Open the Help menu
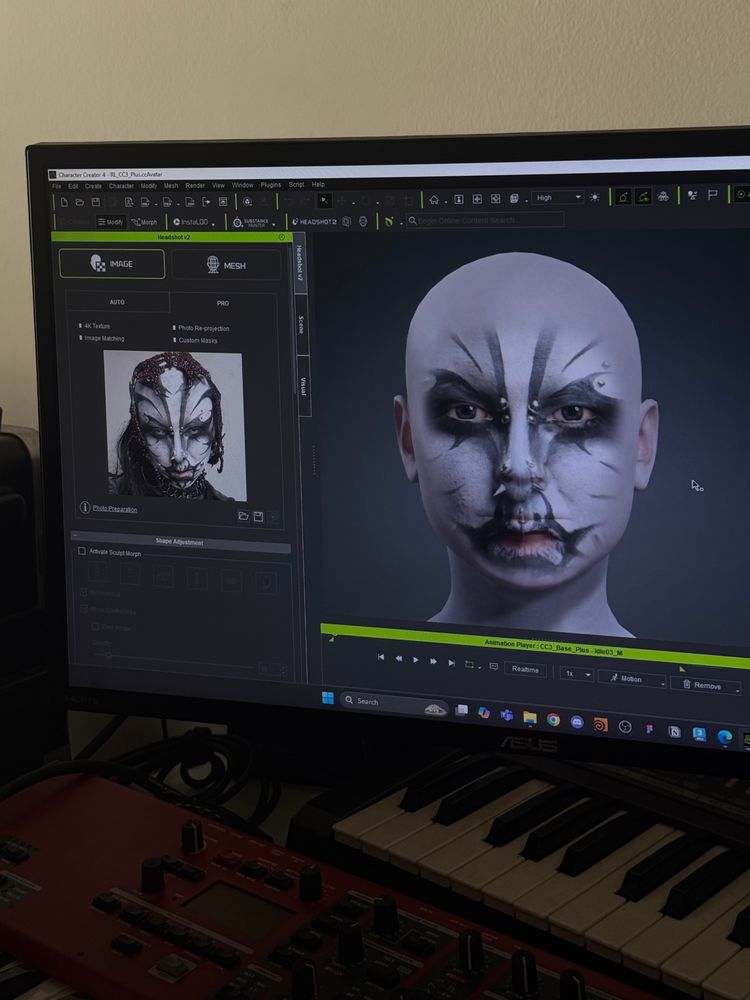Image resolution: width=750 pixels, height=1000 pixels. point(318,184)
